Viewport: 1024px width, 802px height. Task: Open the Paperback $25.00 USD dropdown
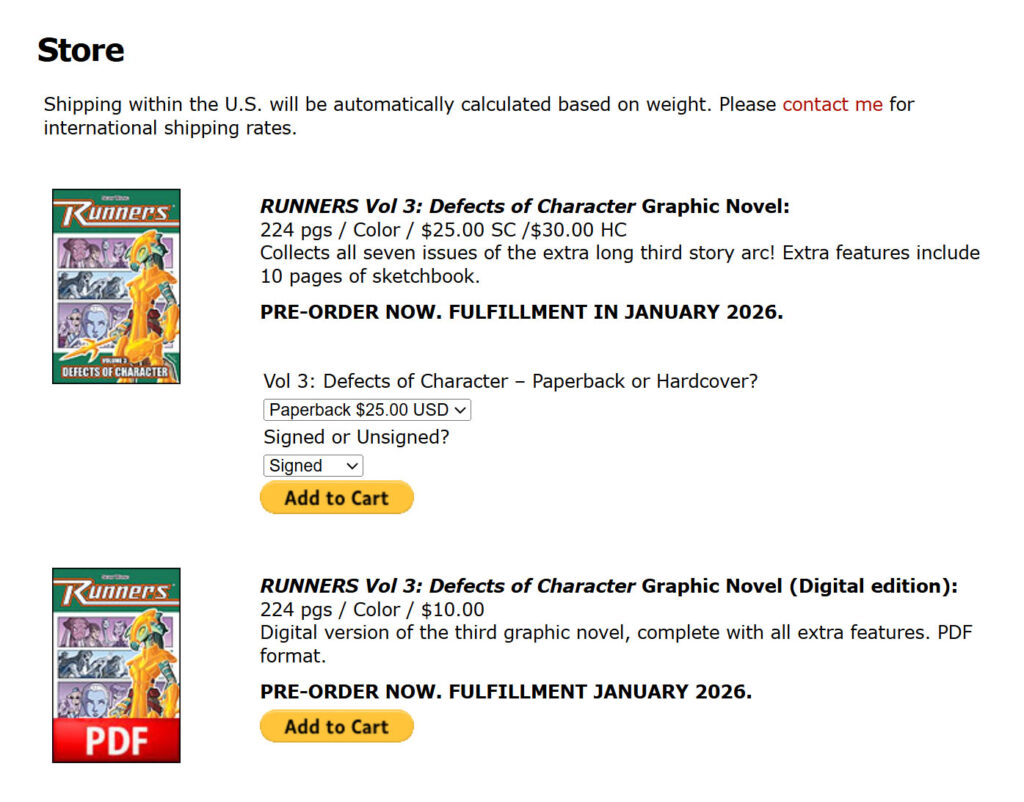[367, 410]
